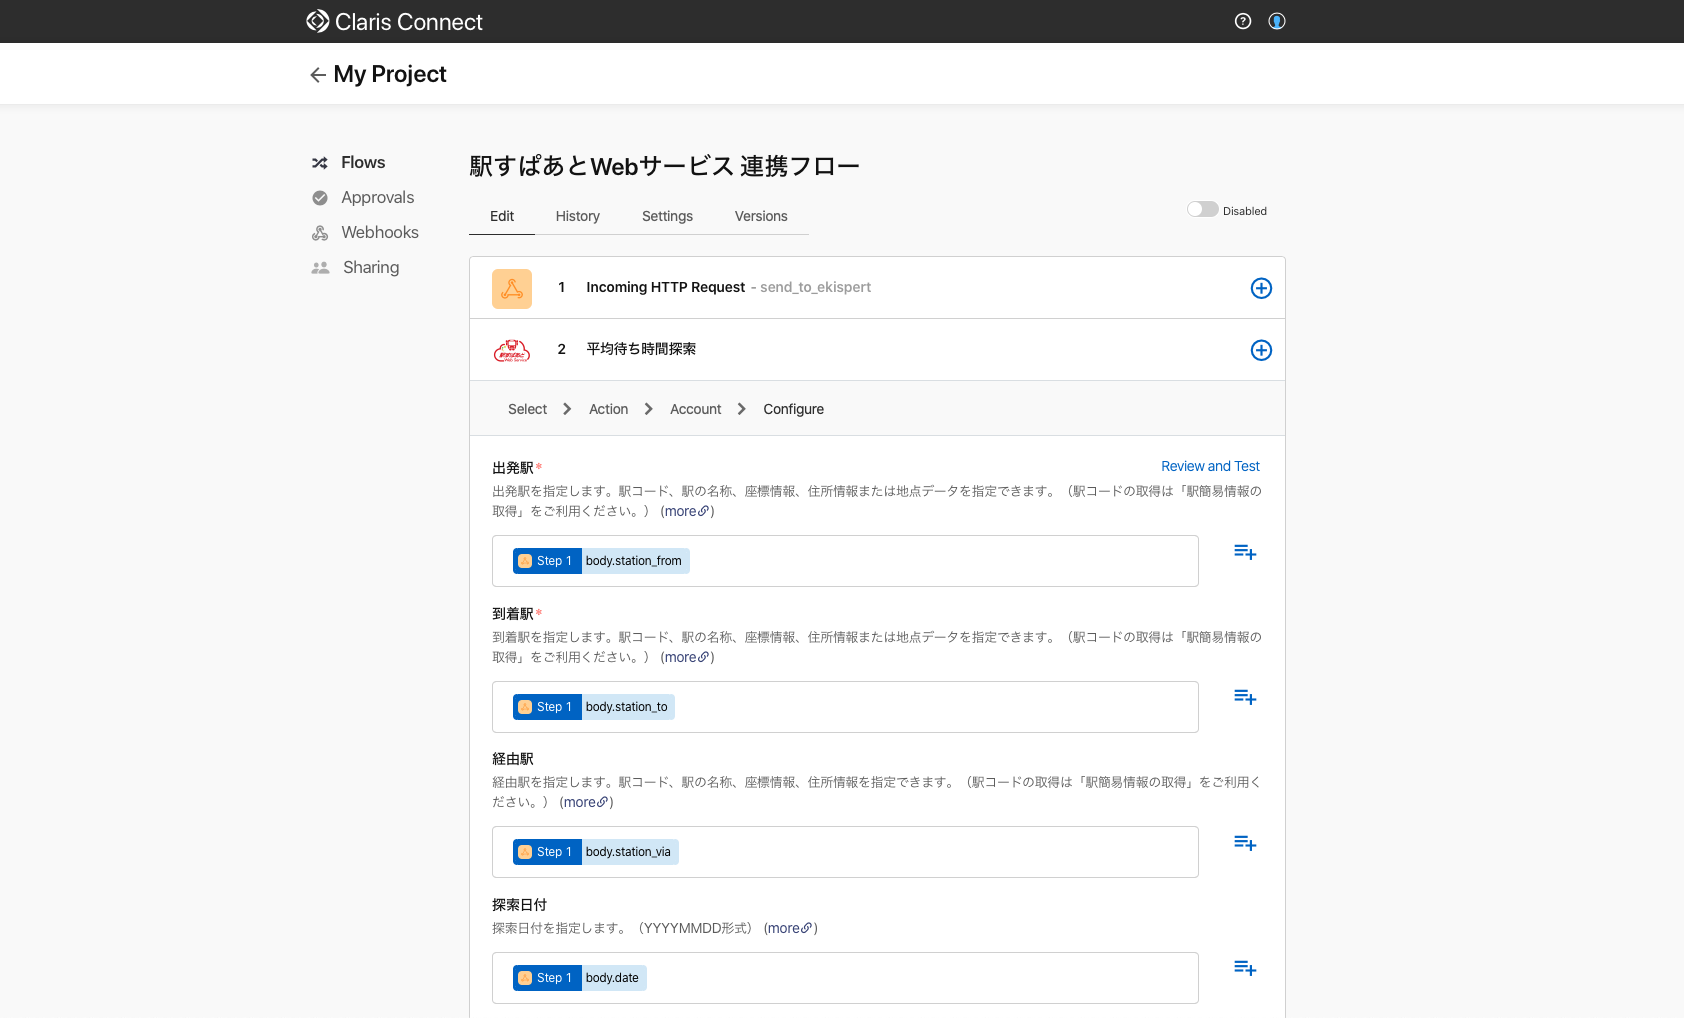Enable the flow with the Disabled toggle
The width and height of the screenshot is (1684, 1018).
coord(1202,209)
